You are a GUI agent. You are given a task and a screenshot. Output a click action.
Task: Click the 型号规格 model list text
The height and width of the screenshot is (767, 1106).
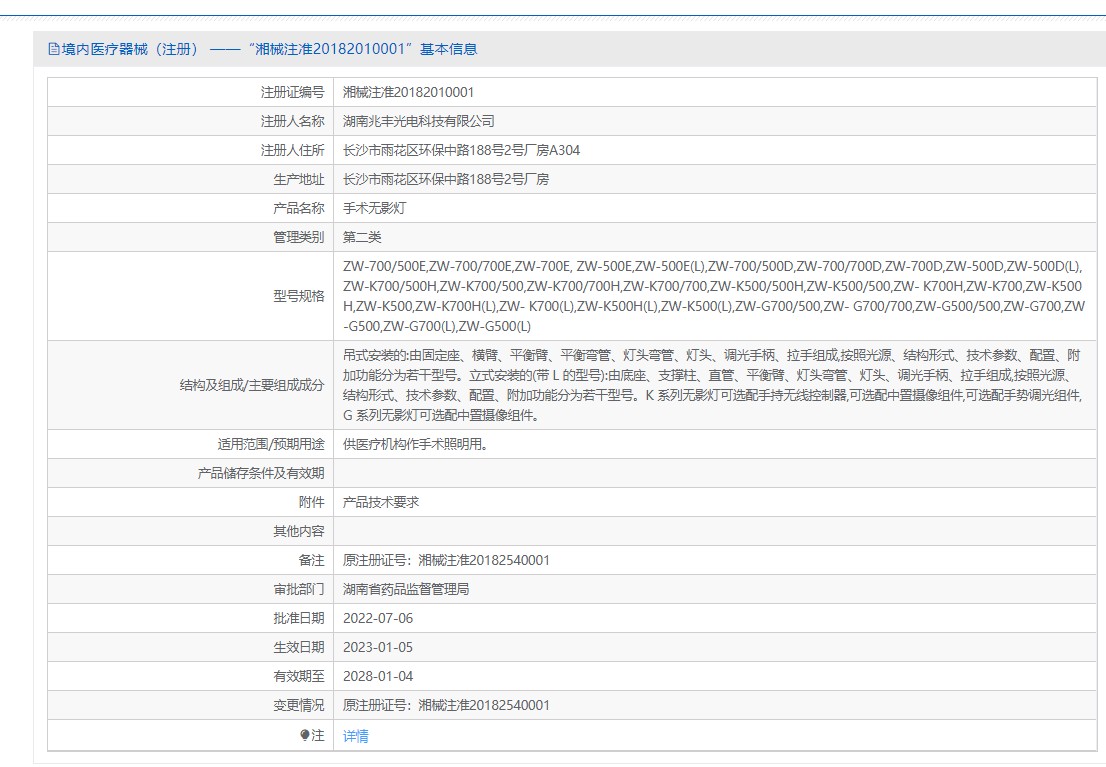(x=713, y=296)
